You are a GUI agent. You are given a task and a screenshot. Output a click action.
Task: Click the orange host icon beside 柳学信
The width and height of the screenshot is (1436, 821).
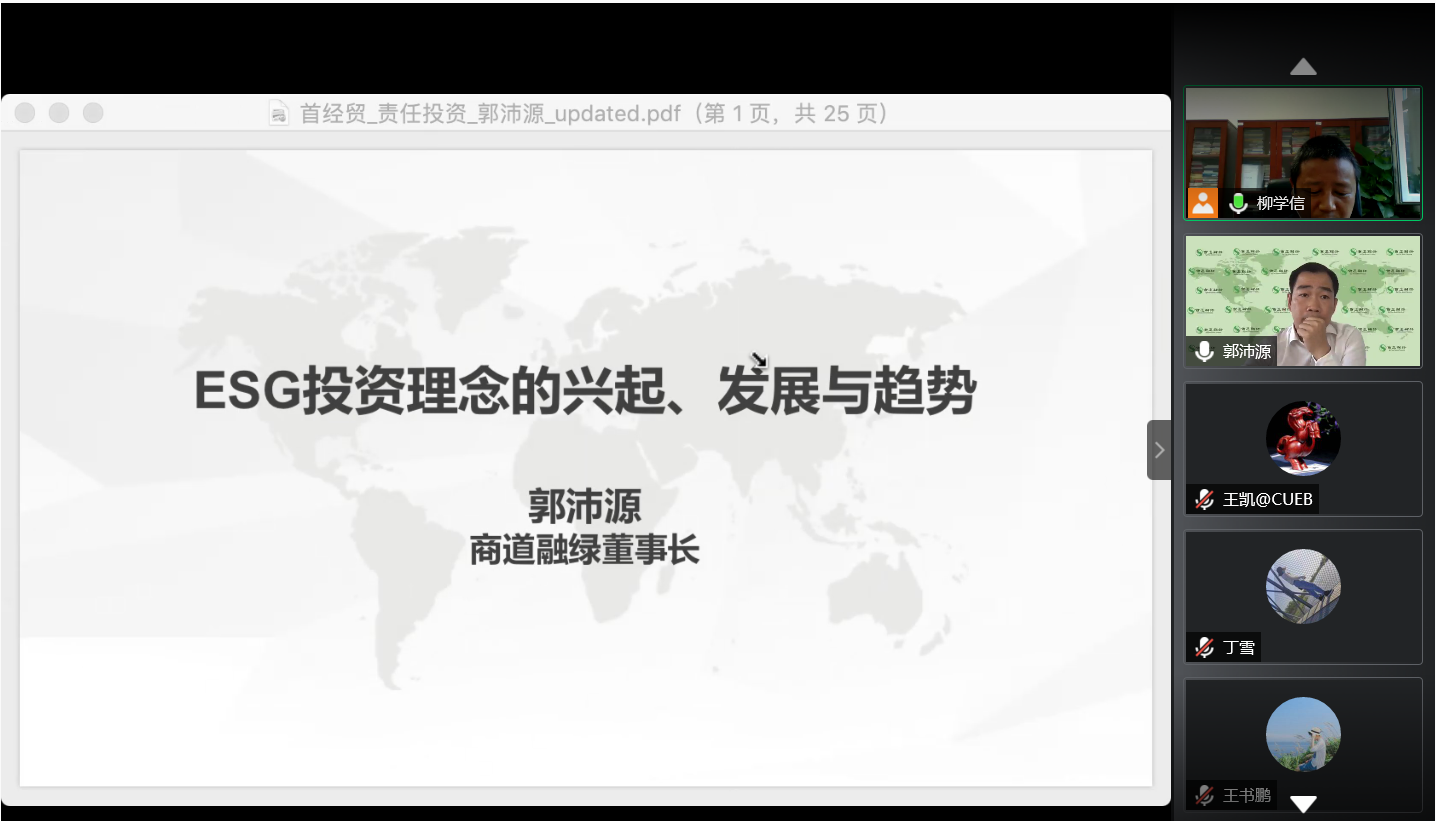[1203, 203]
